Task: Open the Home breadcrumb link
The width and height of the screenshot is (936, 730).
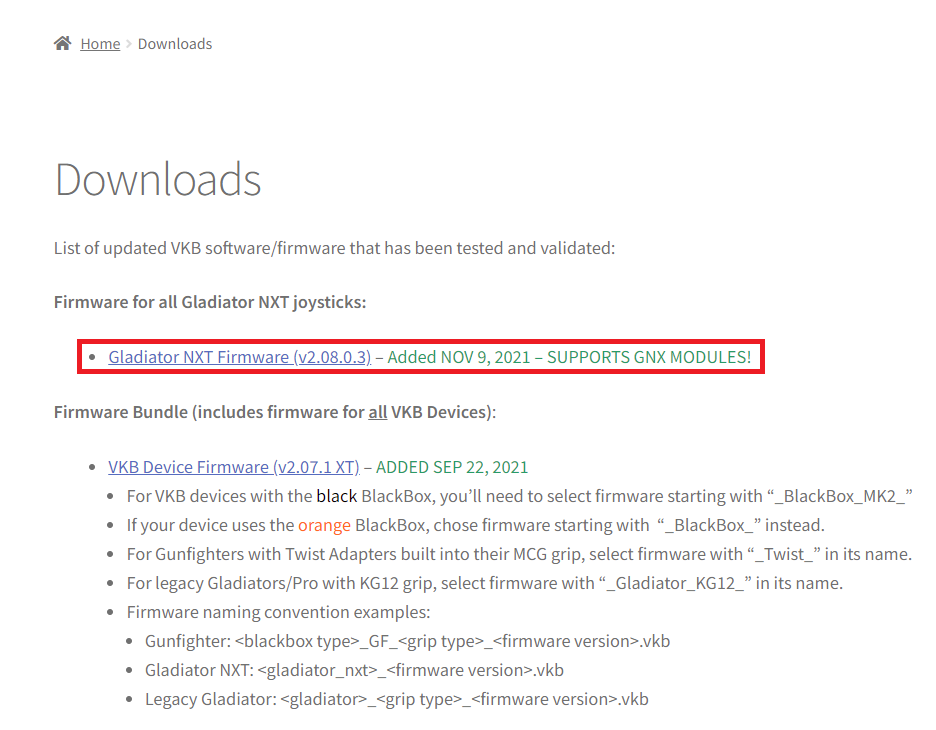Action: pos(100,44)
